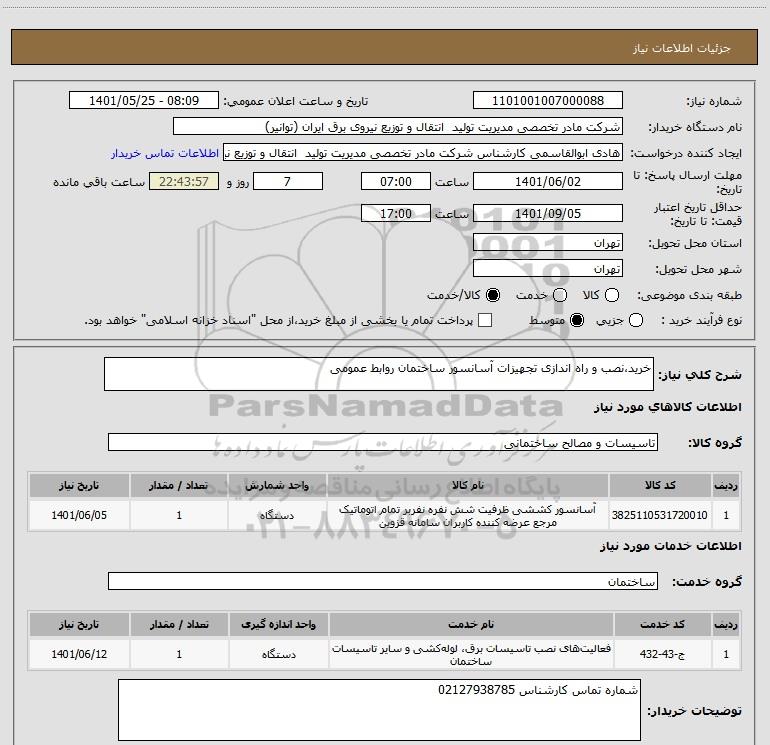Click the delivery city field تهران
The image size is (770, 745).
click(548, 268)
